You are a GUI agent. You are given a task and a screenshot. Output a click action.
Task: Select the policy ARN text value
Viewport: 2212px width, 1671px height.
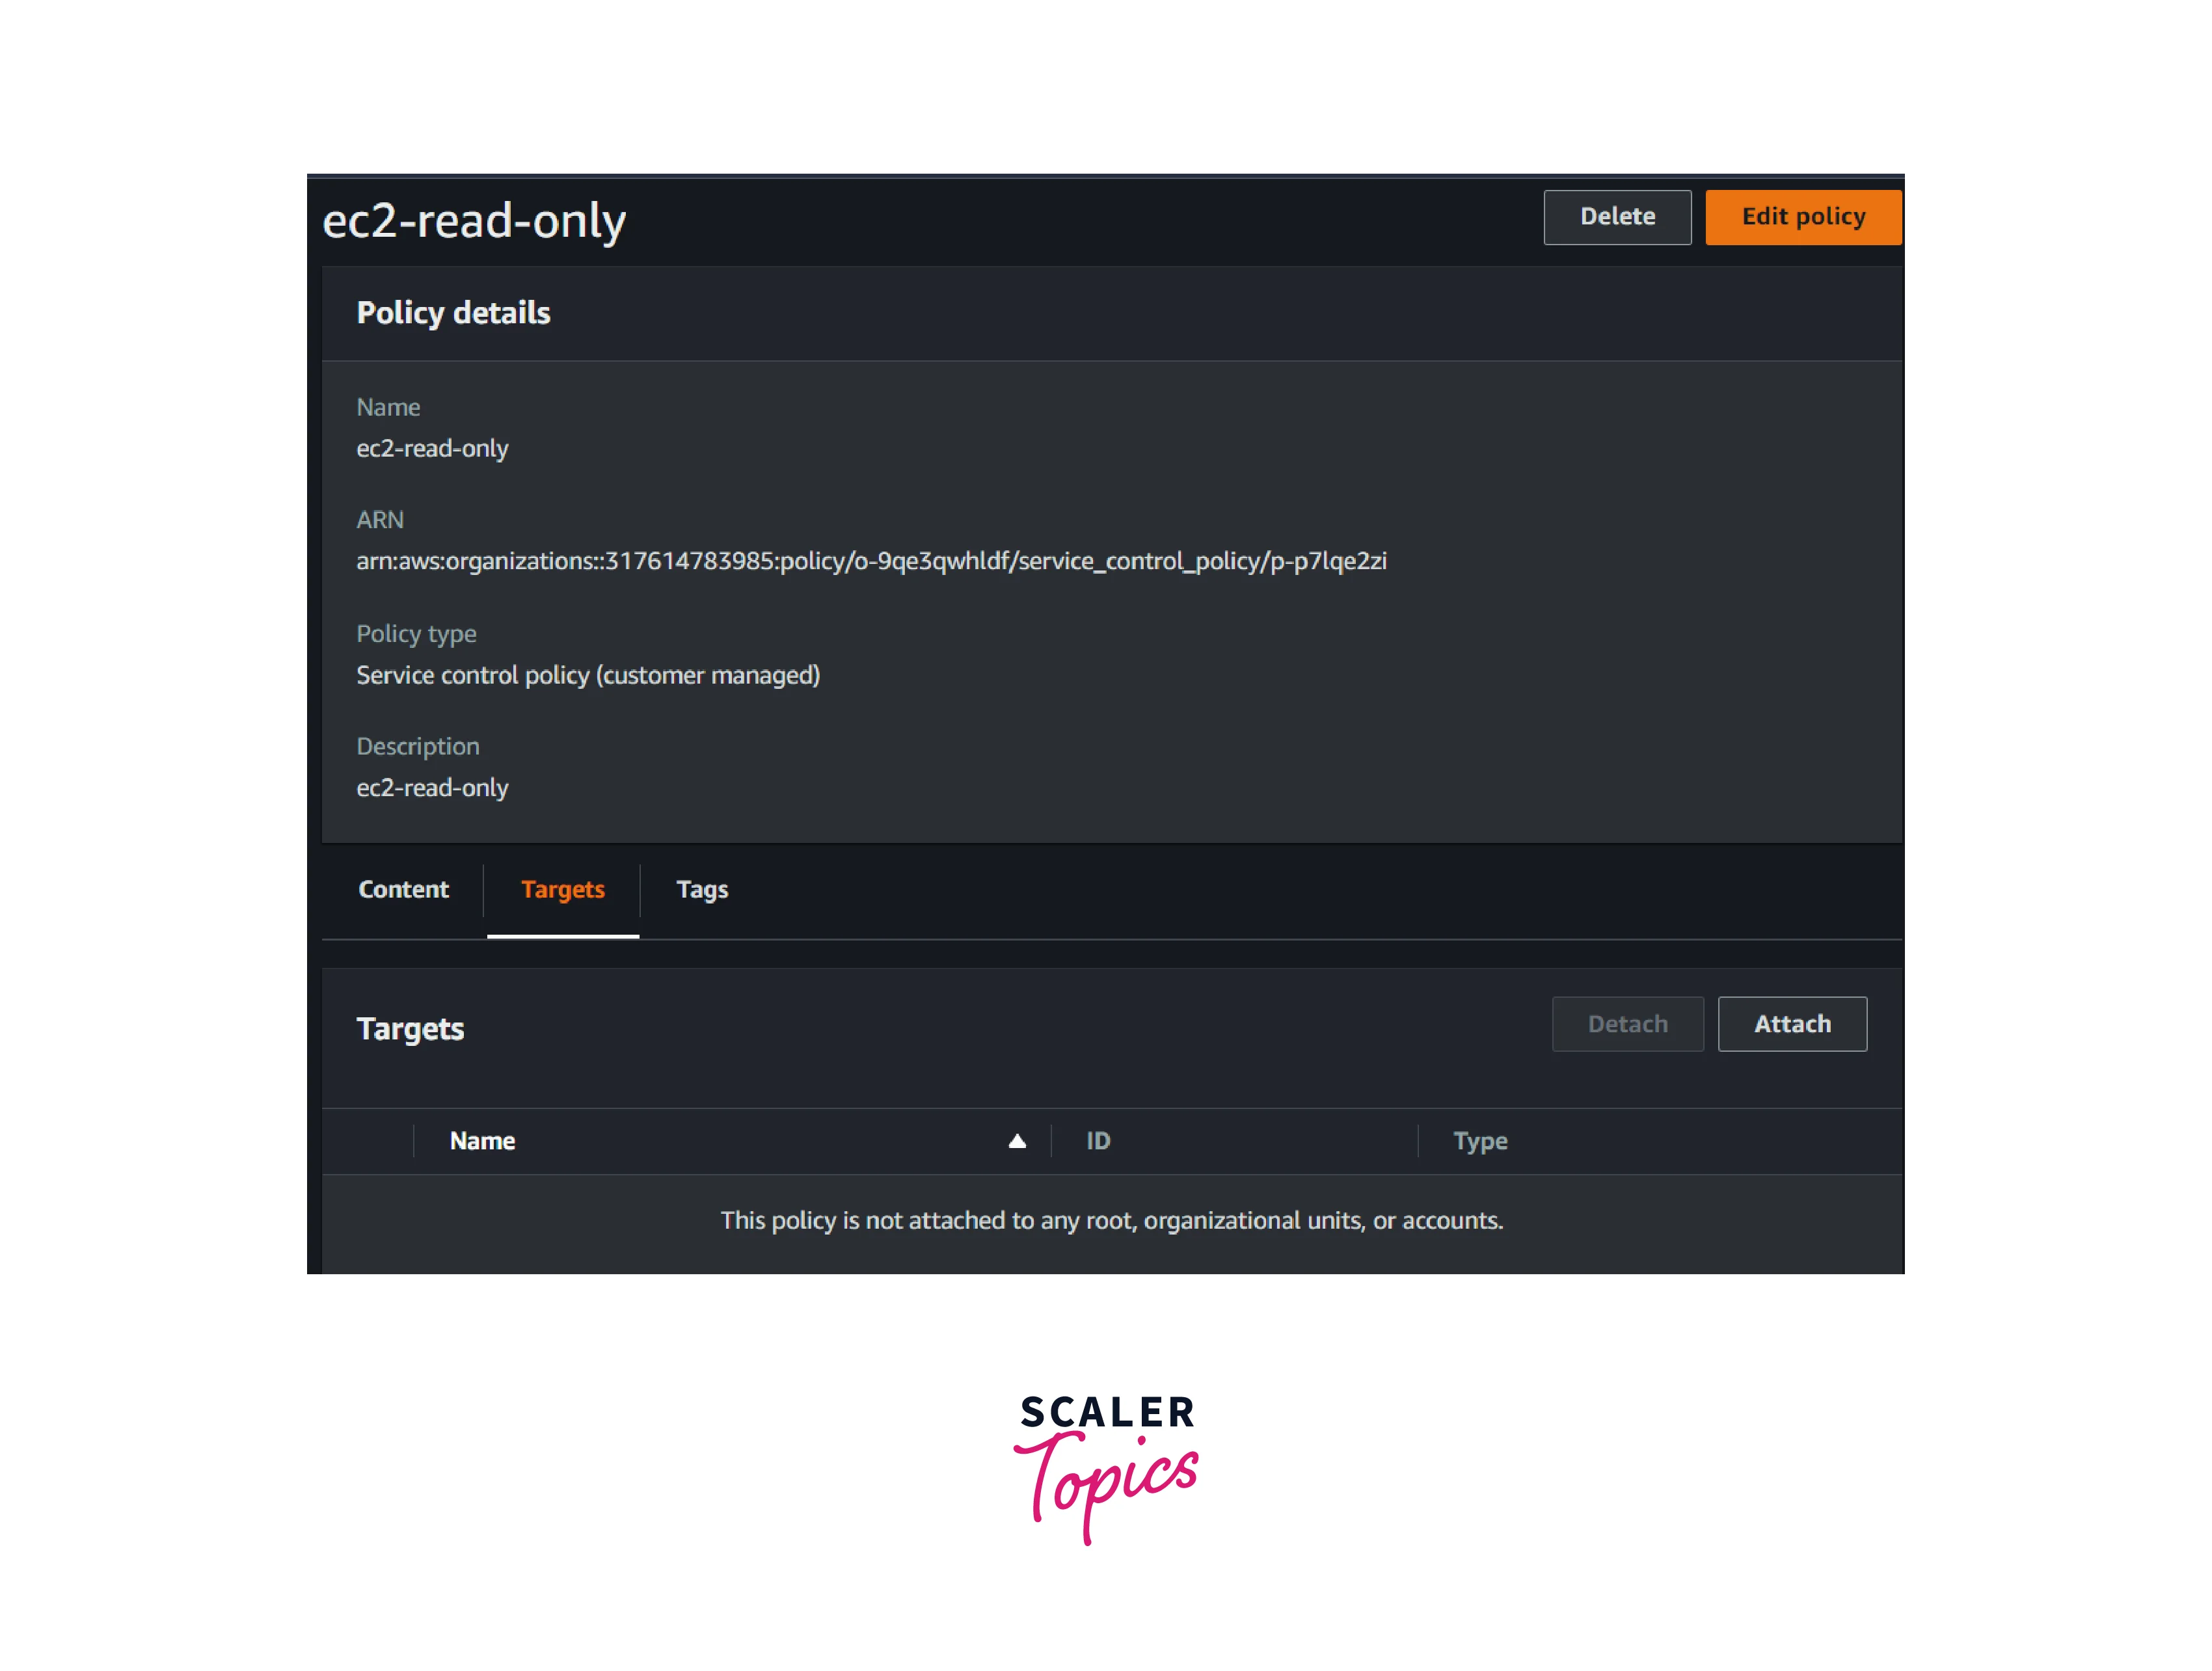[x=871, y=561]
